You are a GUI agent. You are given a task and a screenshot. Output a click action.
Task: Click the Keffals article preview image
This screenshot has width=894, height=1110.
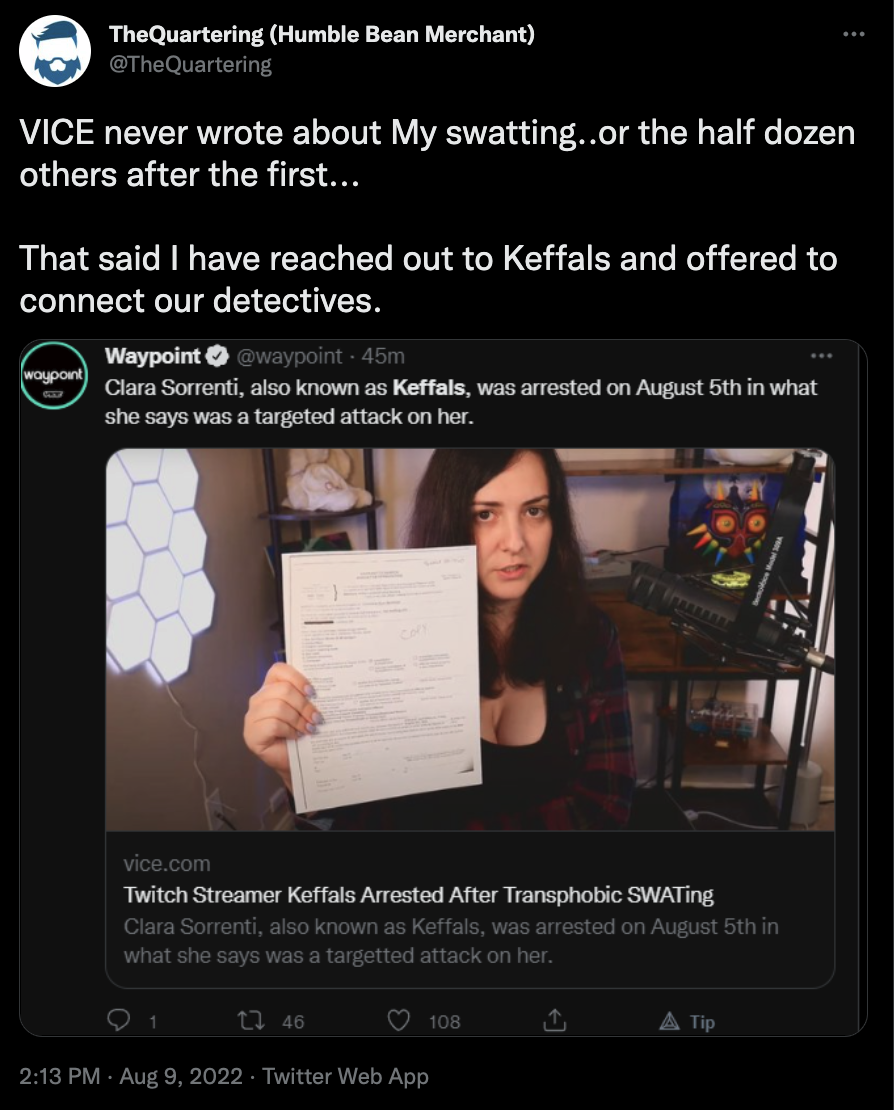click(x=470, y=639)
